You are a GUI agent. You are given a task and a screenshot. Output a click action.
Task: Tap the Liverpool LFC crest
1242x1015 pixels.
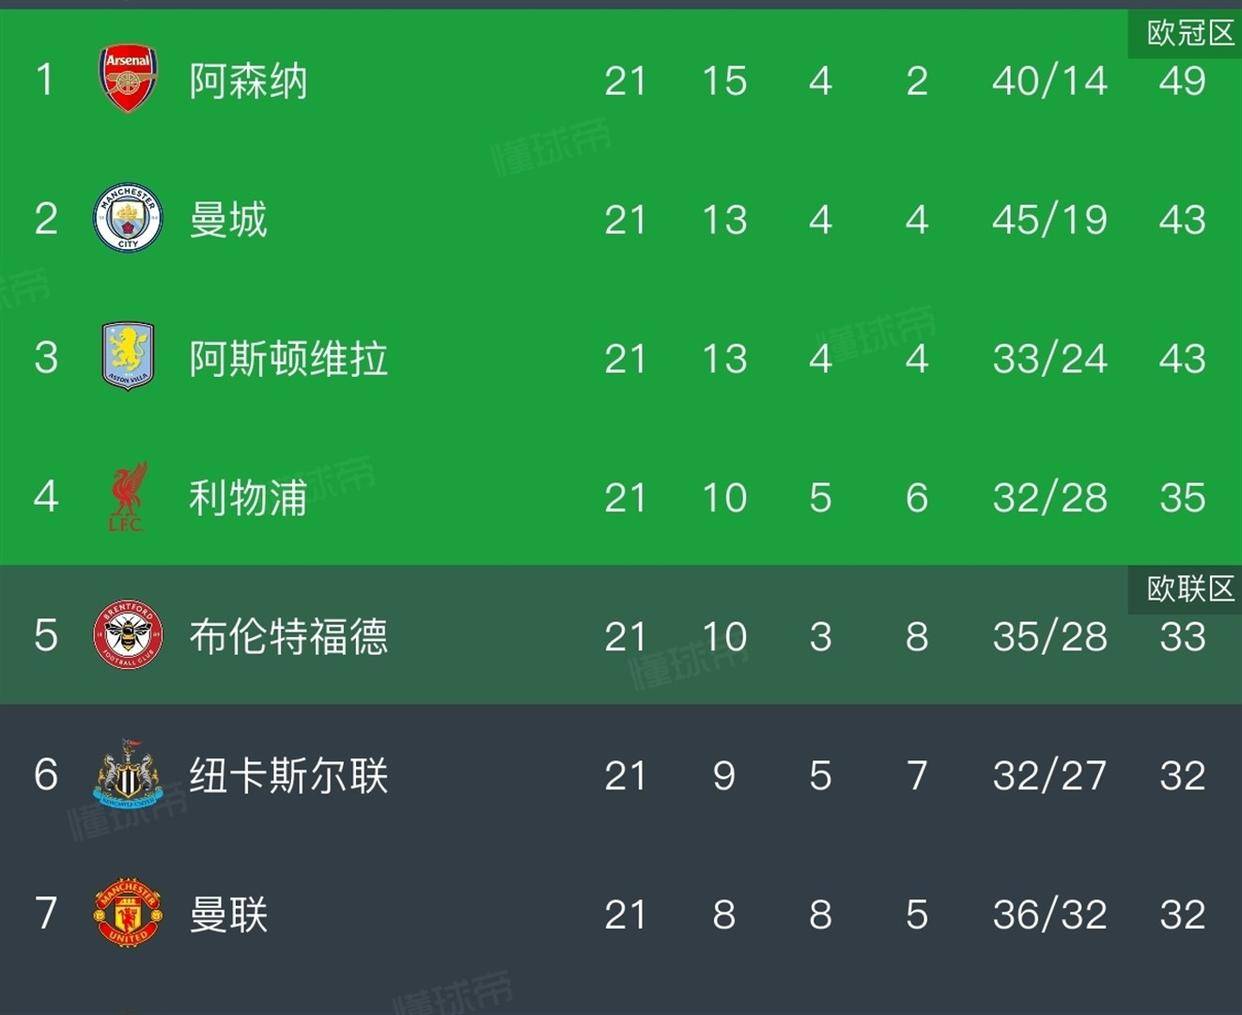pos(128,496)
